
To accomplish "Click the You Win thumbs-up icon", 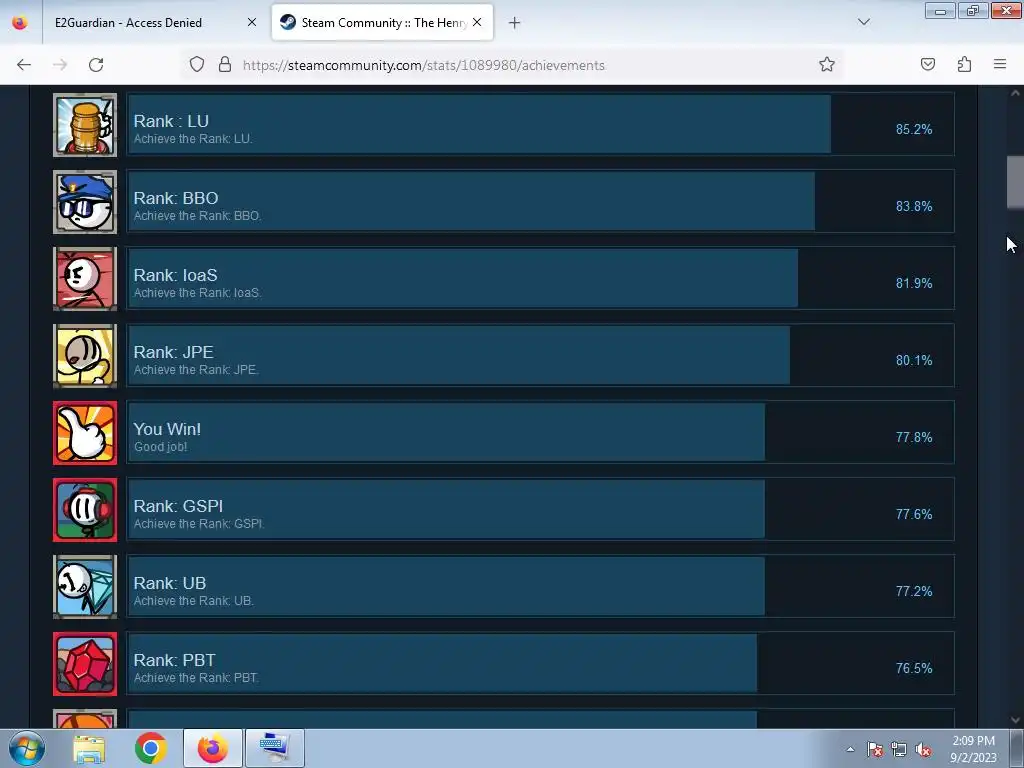I will (x=85, y=433).
